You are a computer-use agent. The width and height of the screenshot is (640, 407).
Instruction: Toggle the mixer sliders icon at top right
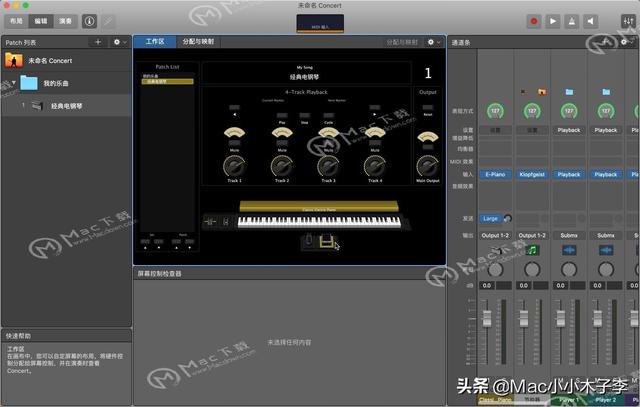coord(628,21)
